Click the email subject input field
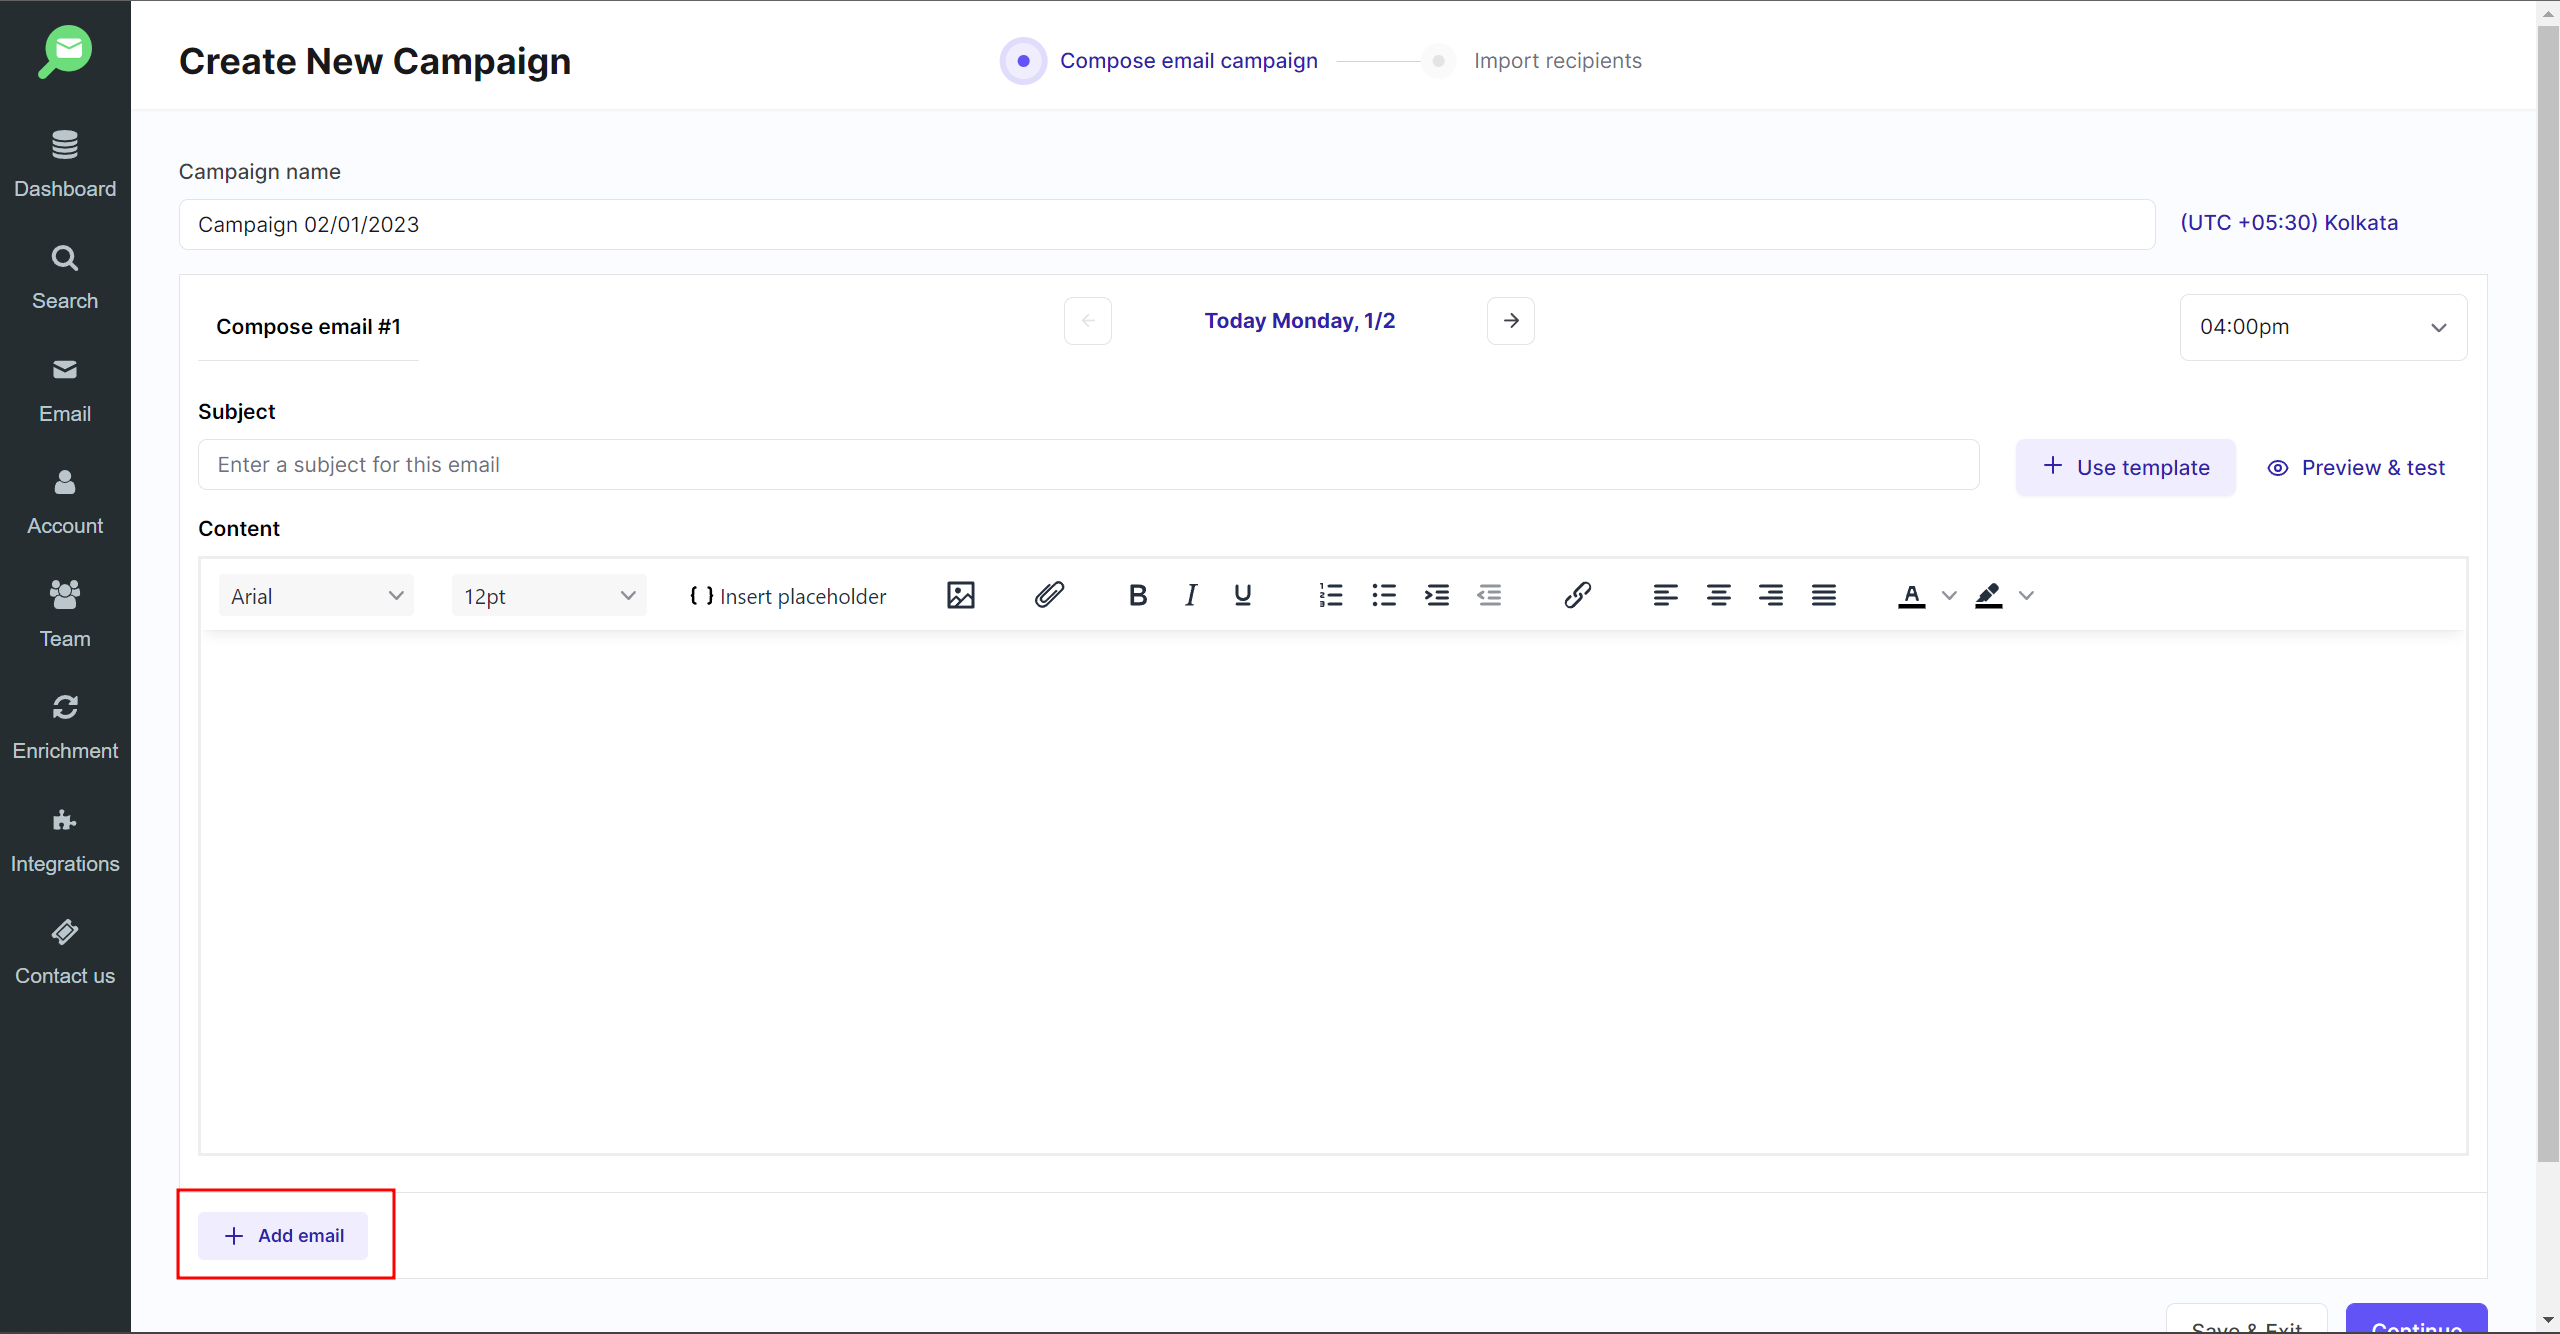This screenshot has width=2560, height=1334. click(1088, 465)
